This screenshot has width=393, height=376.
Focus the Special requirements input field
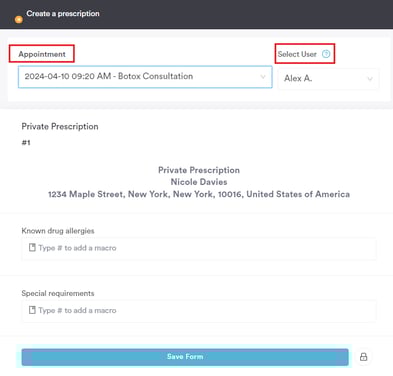coord(199,311)
